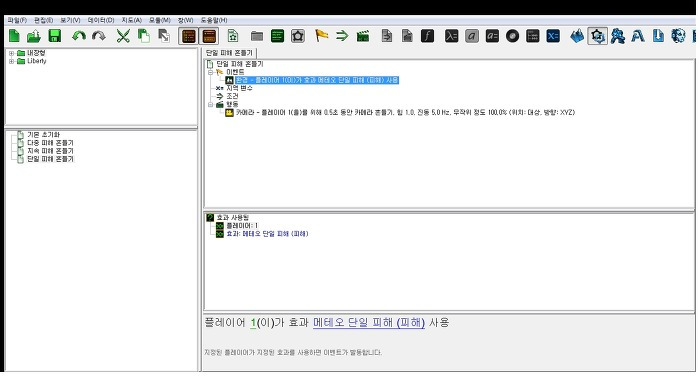Toggle the second orange panel view button

pyautogui.click(x=209, y=36)
